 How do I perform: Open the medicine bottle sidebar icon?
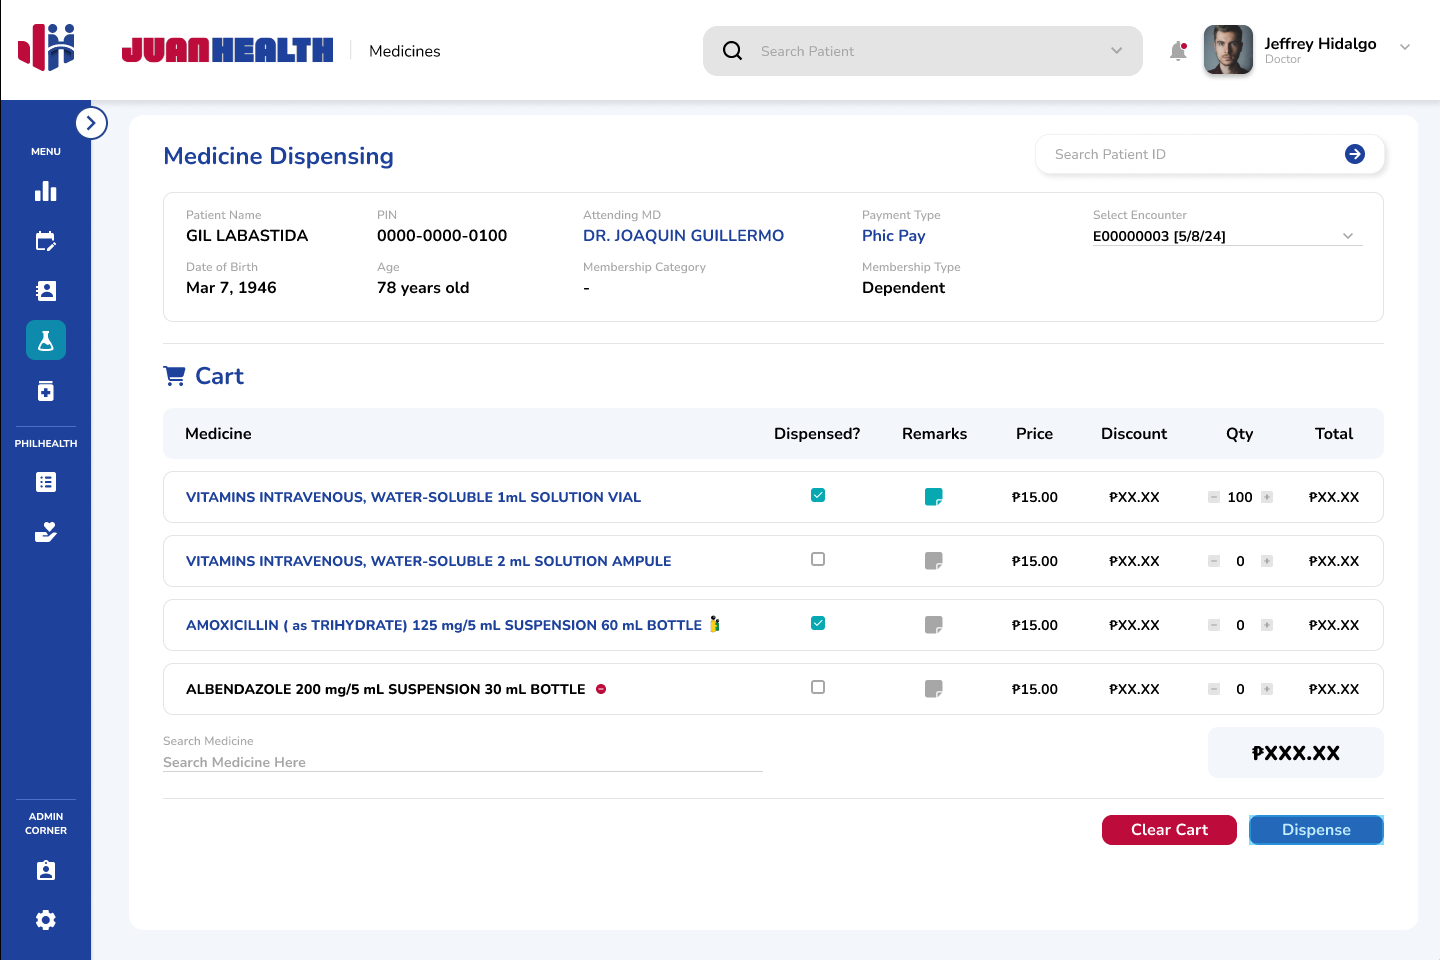point(46,391)
